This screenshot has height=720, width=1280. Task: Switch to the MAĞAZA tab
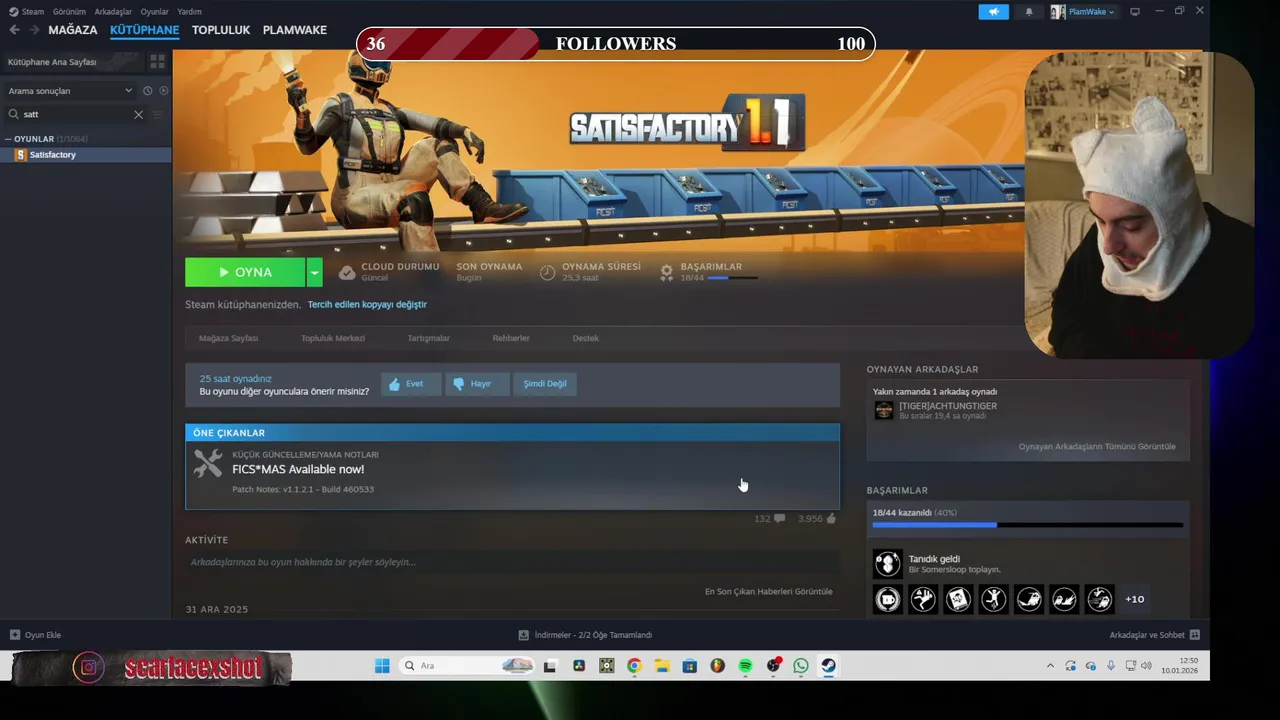point(73,30)
